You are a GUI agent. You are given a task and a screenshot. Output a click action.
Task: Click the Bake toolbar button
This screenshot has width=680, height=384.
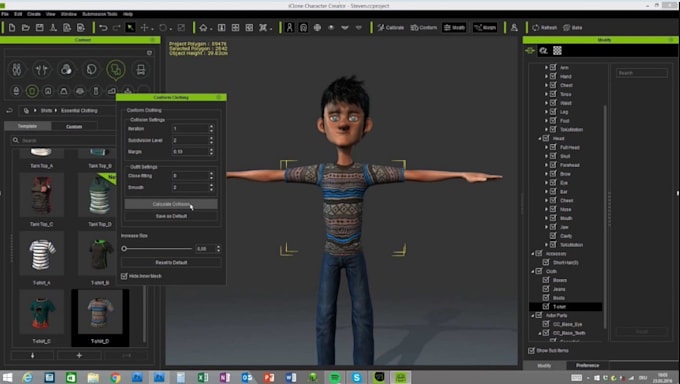pyautogui.click(x=572, y=28)
